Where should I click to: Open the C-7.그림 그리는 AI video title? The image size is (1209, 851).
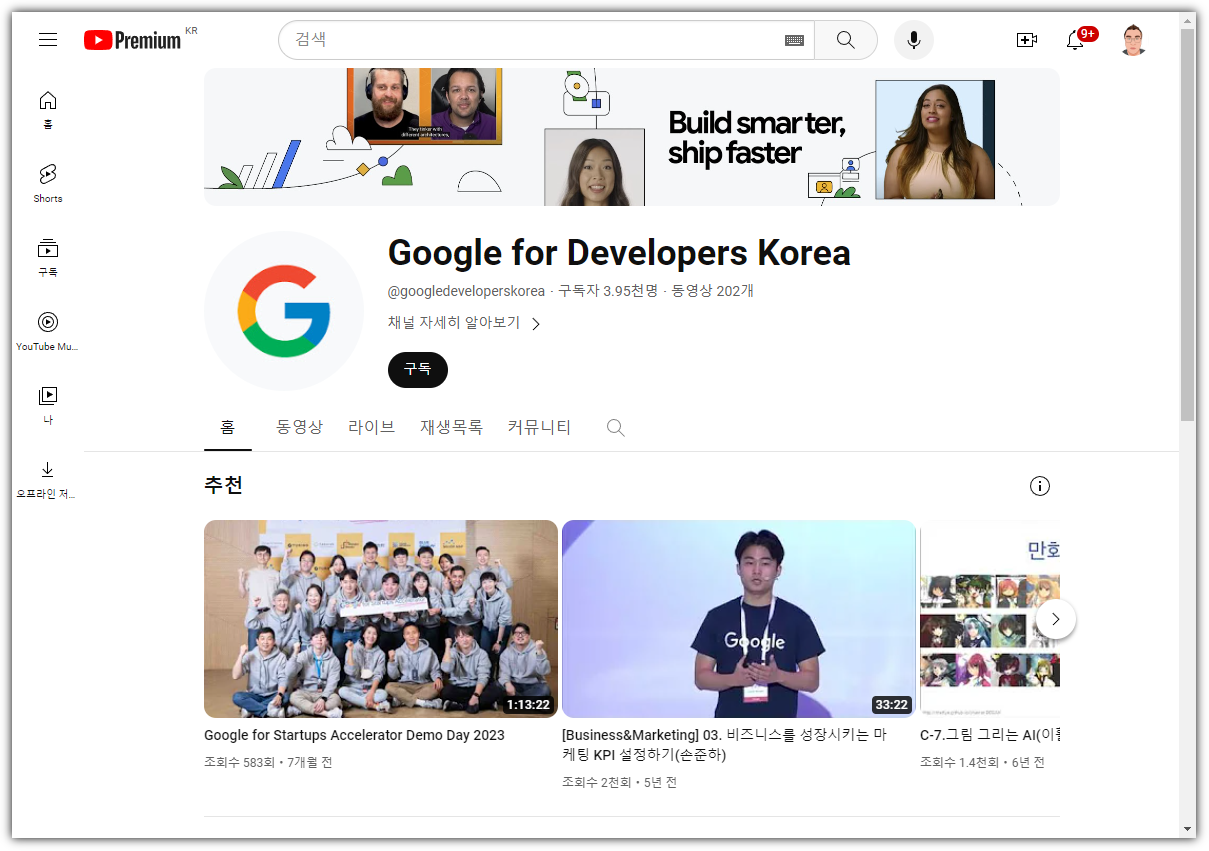coord(989,735)
